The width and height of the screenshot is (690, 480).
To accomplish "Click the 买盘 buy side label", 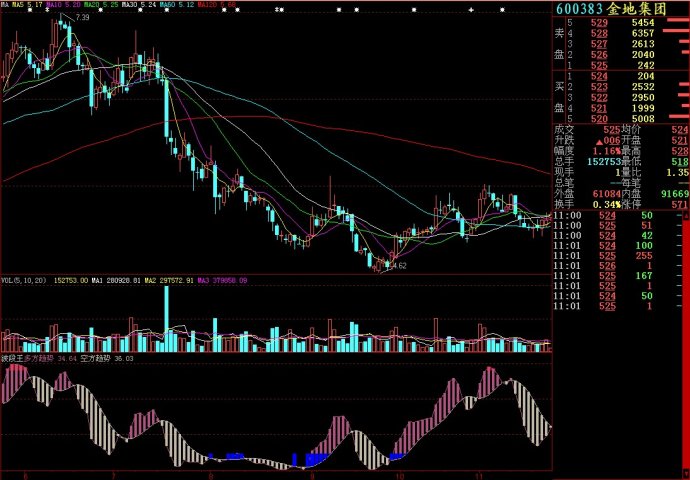I will [x=559, y=98].
